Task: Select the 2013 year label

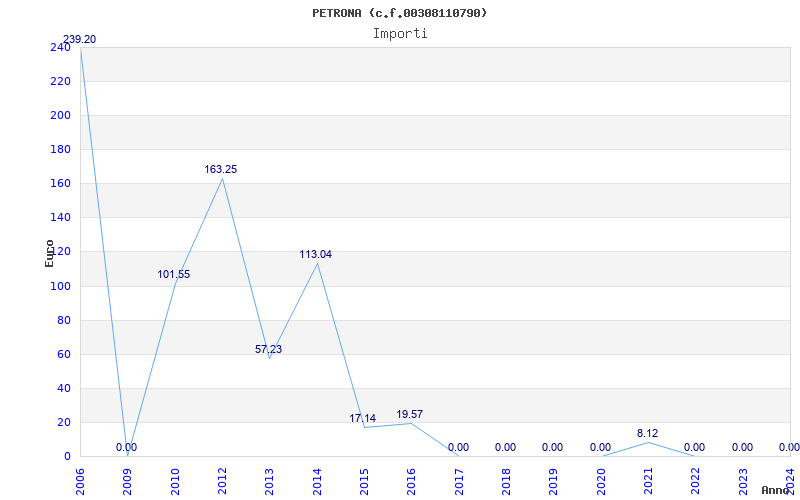Action: 270,482
